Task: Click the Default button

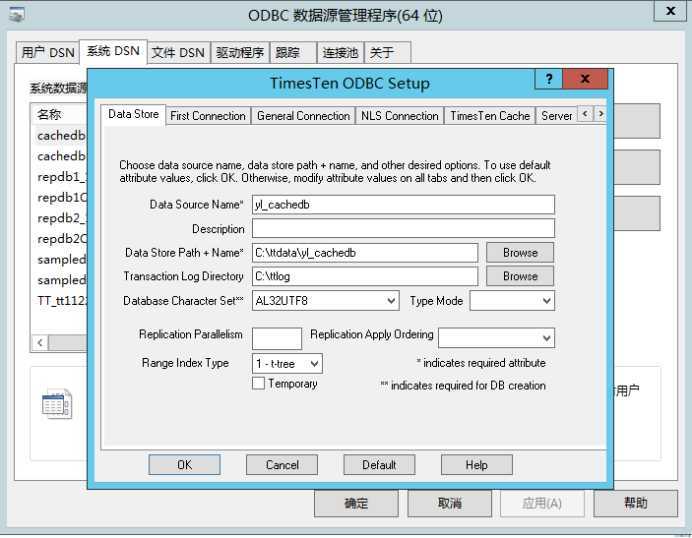Action: (379, 465)
